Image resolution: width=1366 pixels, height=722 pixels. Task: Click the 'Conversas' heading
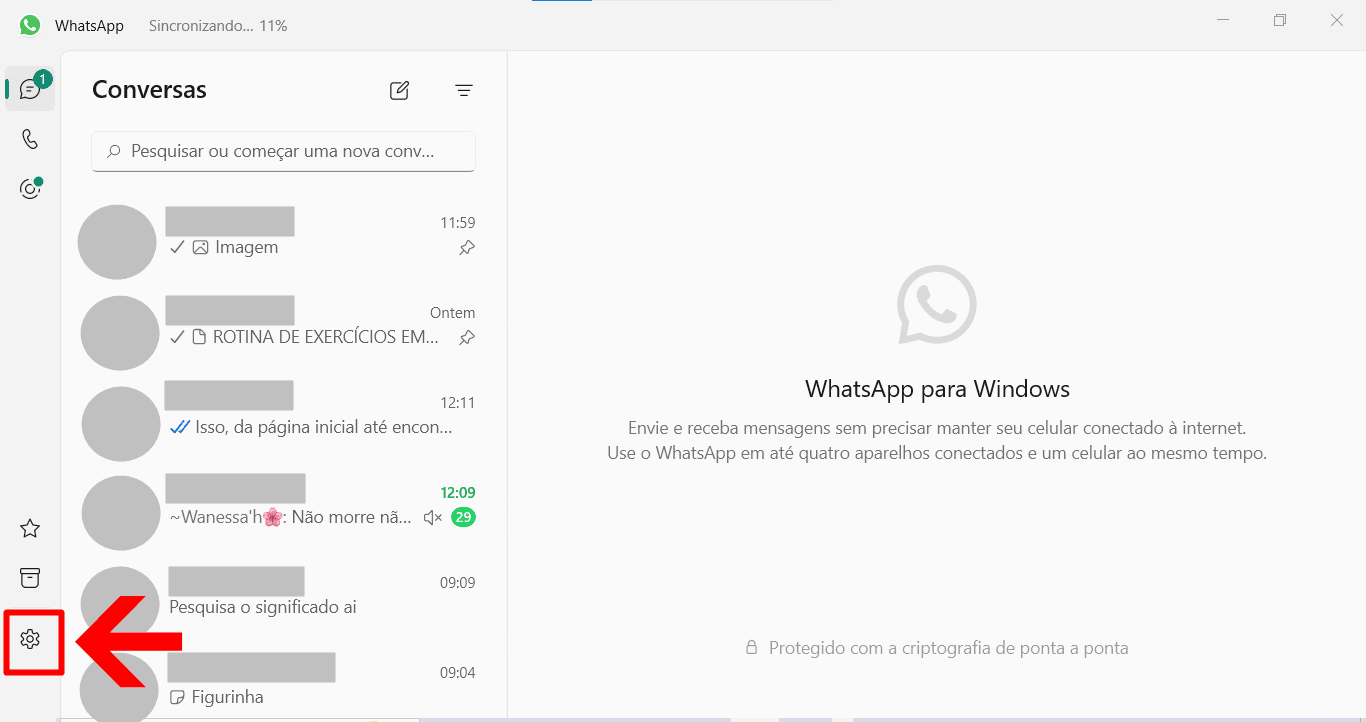(149, 90)
